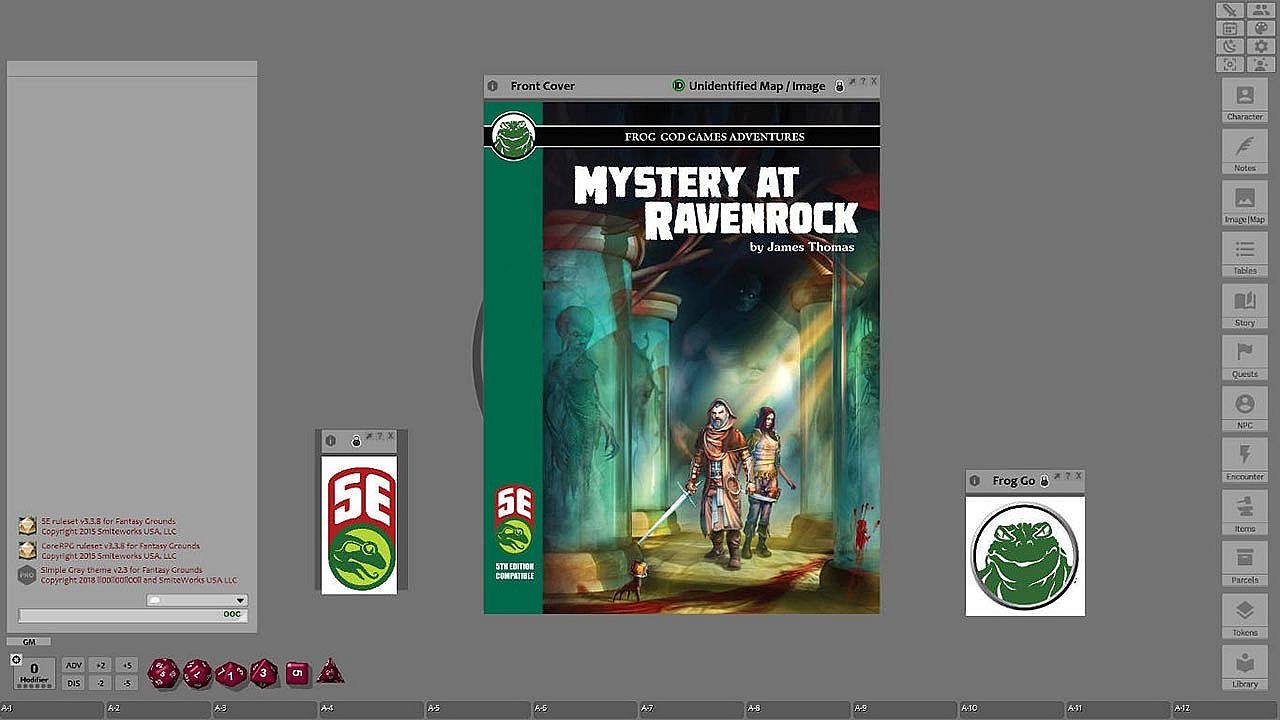Pick the twenty-sided d20 die
The width and height of the screenshot is (1280, 720).
[163, 673]
